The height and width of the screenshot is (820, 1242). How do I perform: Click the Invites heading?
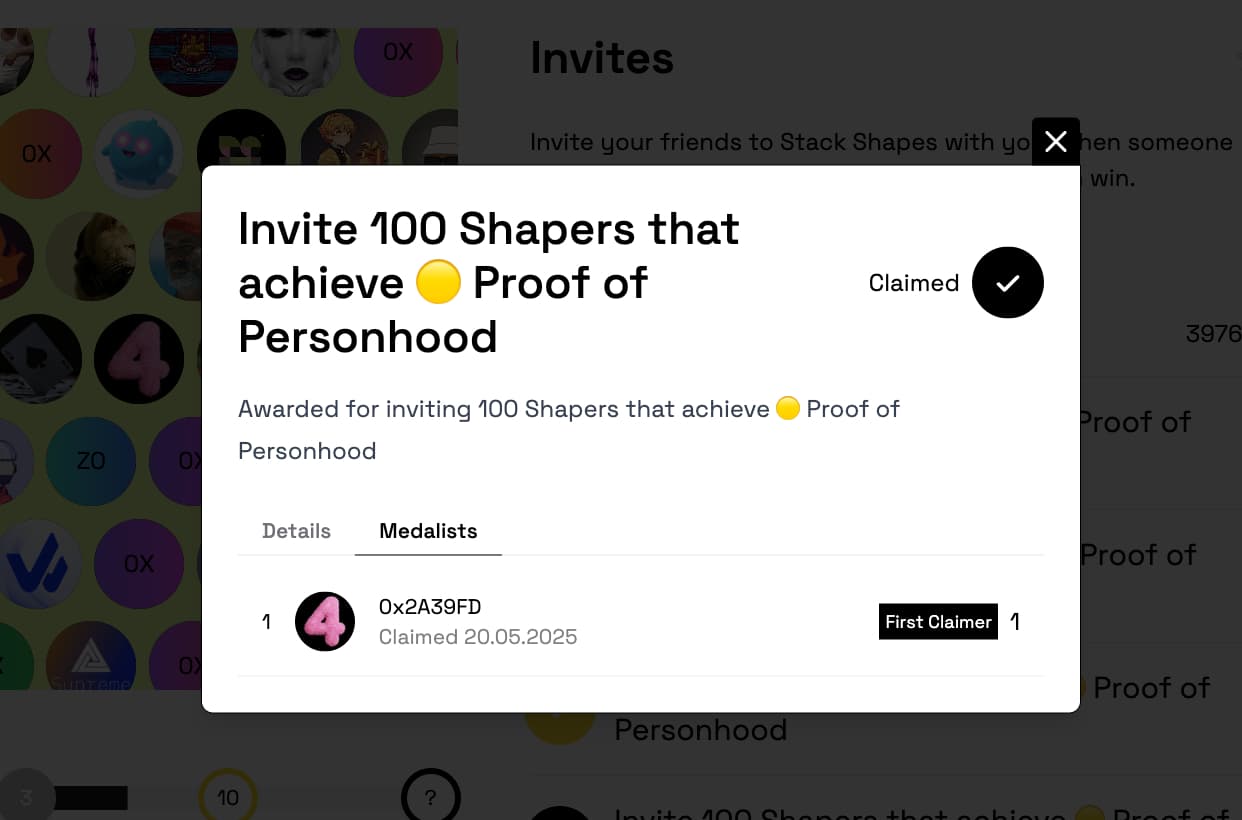point(602,58)
